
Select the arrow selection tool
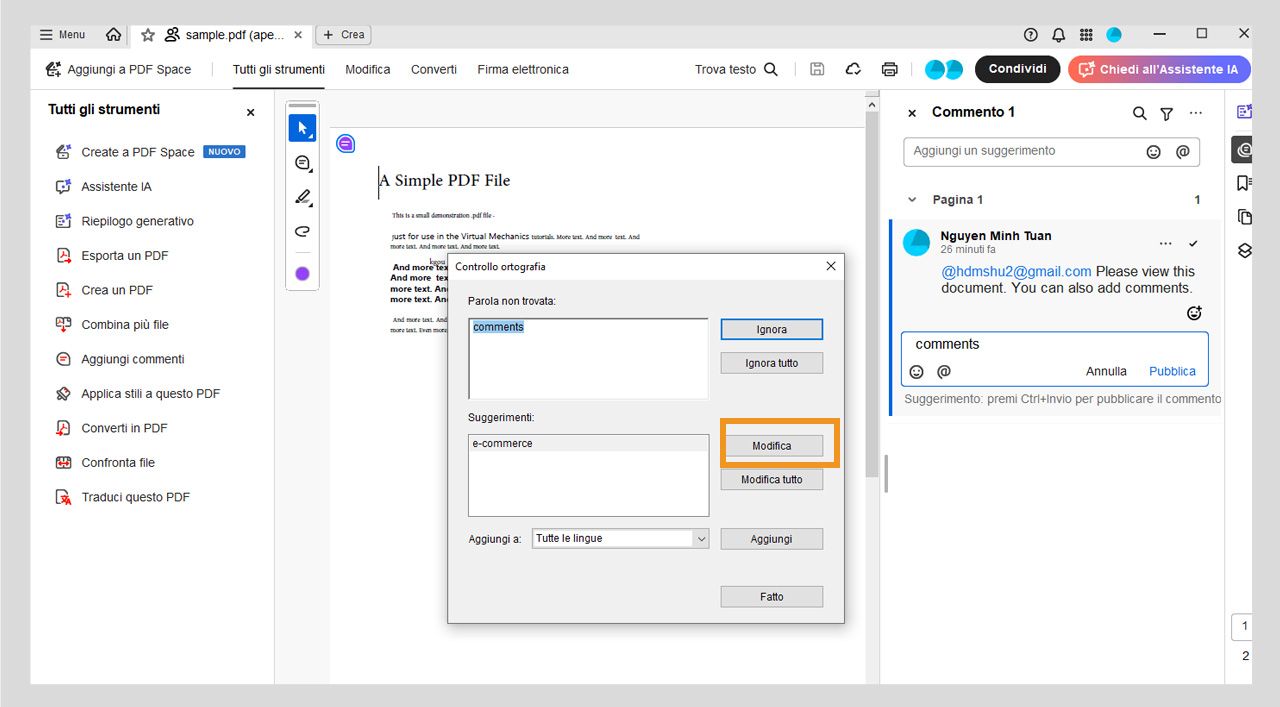click(x=302, y=128)
